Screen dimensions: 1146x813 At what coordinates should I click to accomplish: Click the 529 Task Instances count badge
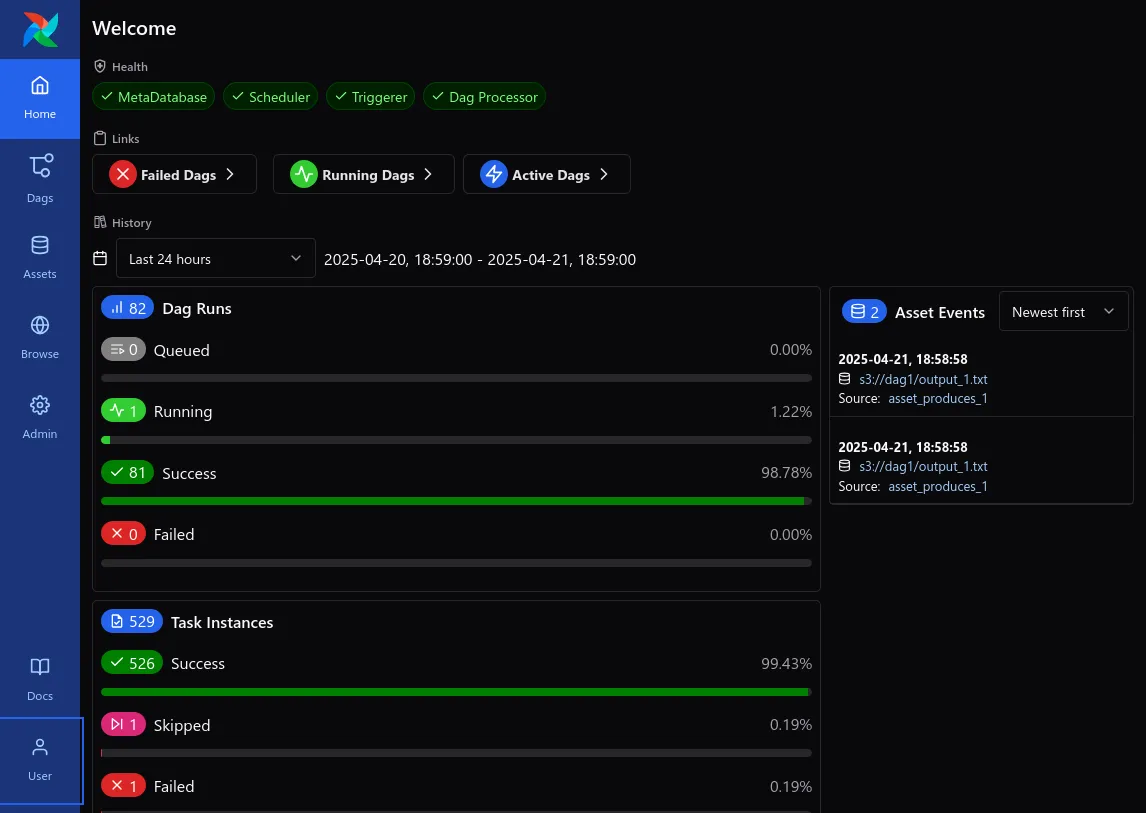coord(132,621)
